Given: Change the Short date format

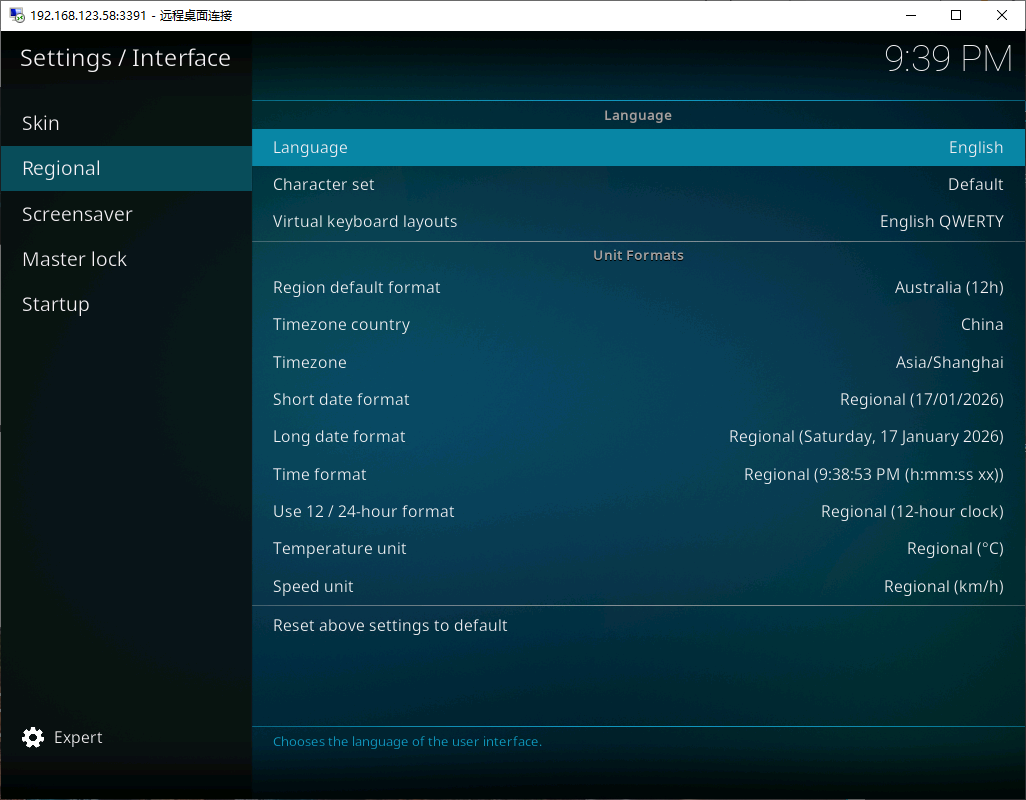Looking at the screenshot, I should (x=638, y=399).
